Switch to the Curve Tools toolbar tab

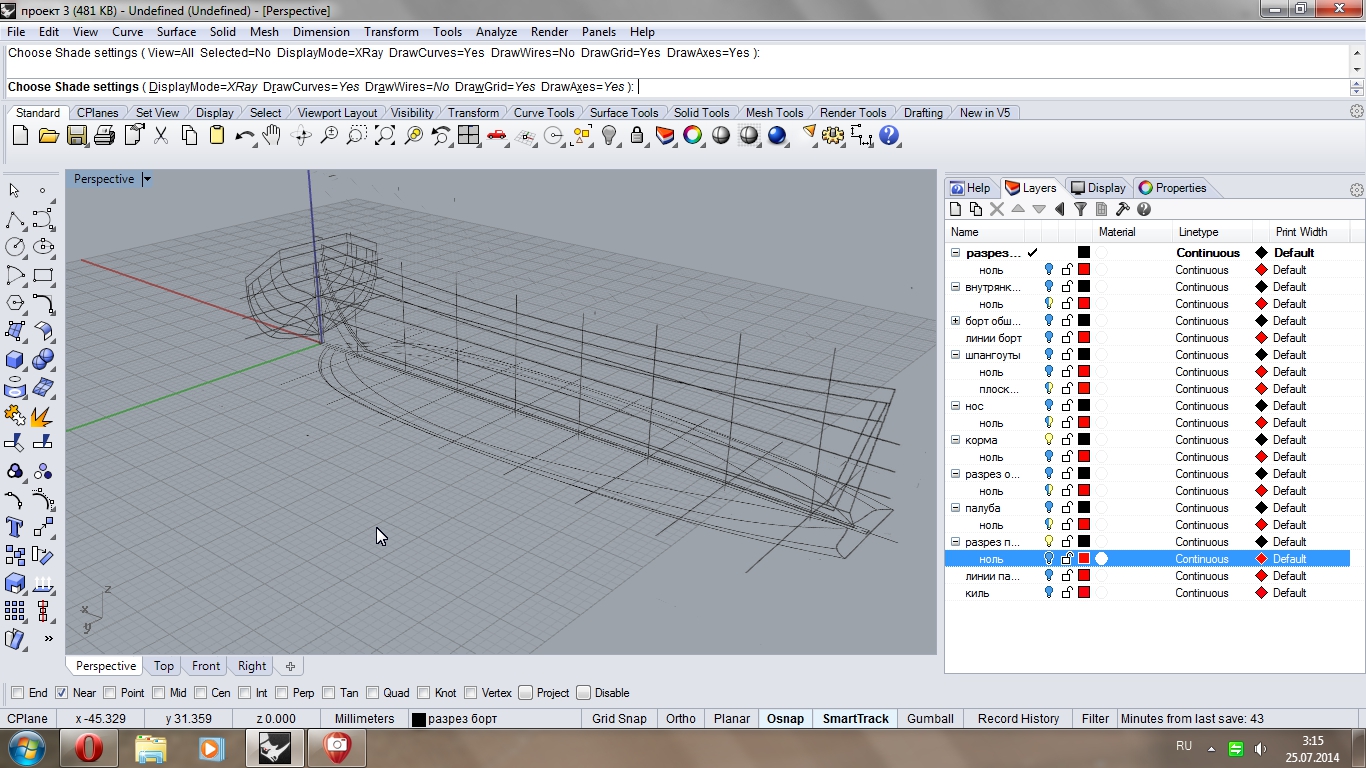coord(543,113)
